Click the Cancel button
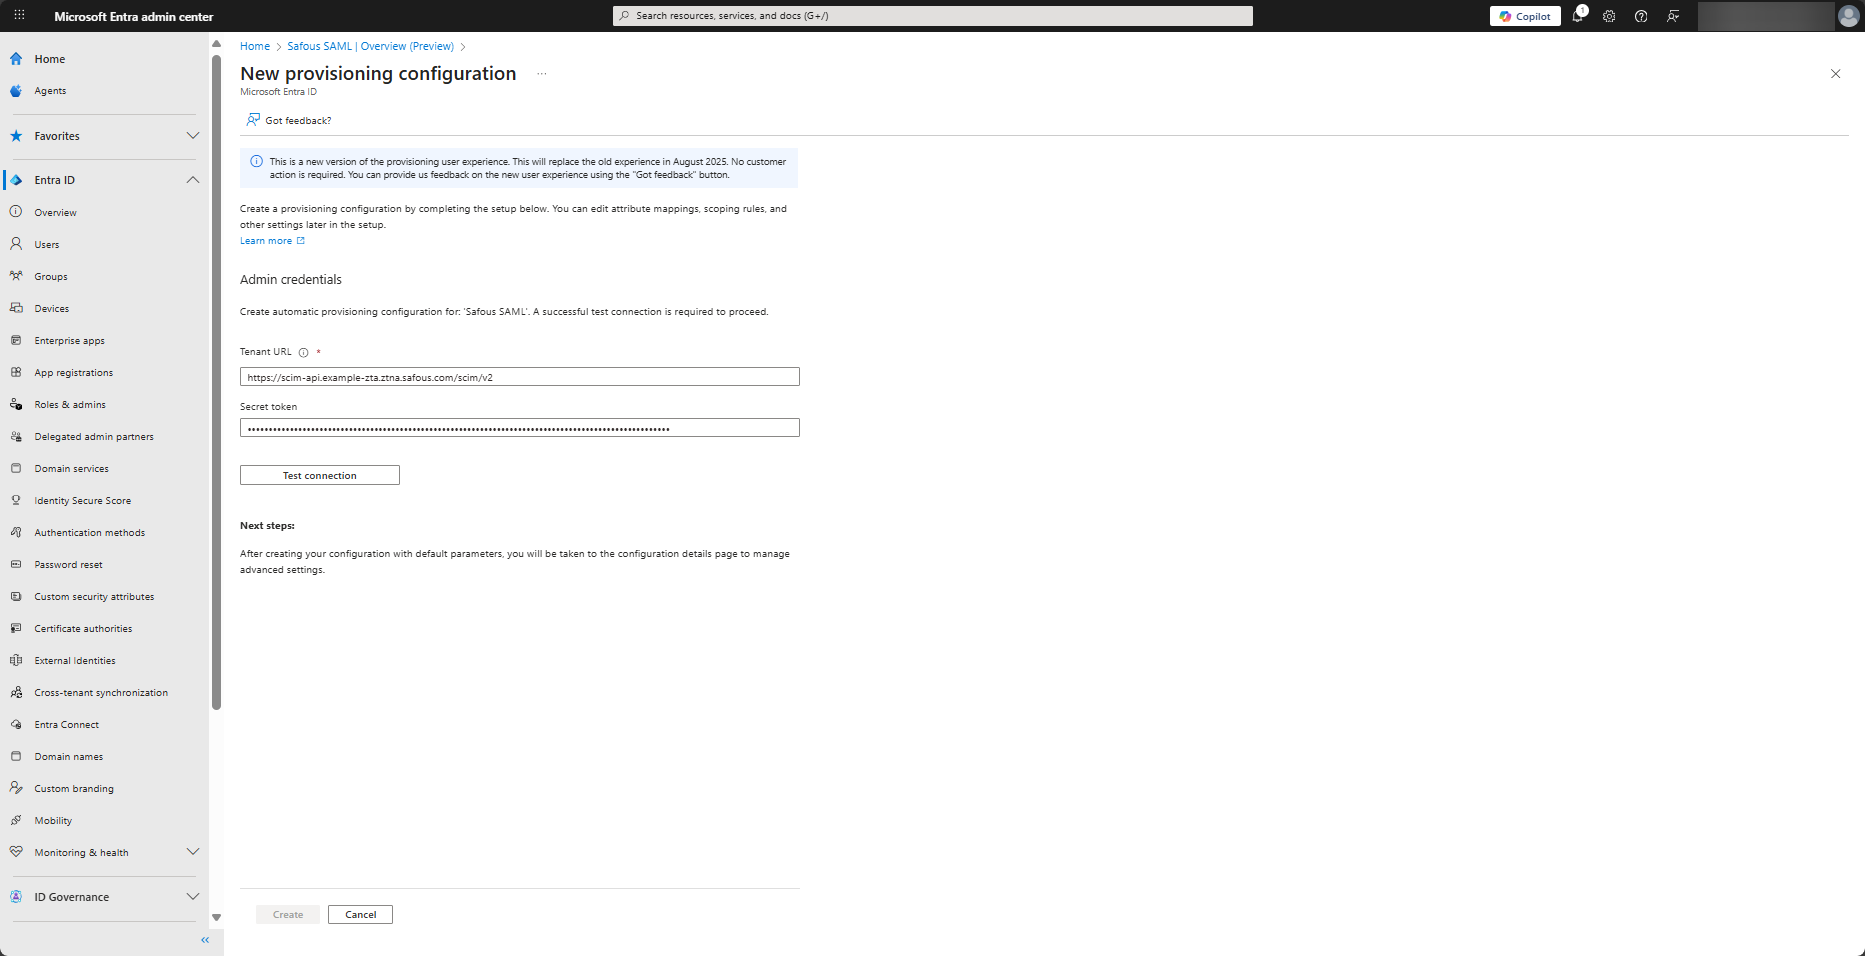 360,915
